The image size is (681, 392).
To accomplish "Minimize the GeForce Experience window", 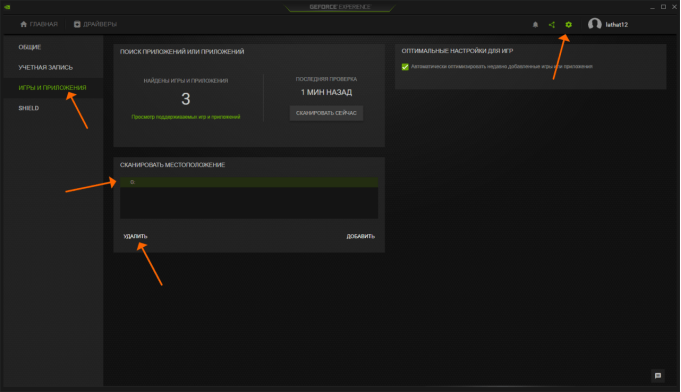I will pyautogui.click(x=652, y=7).
